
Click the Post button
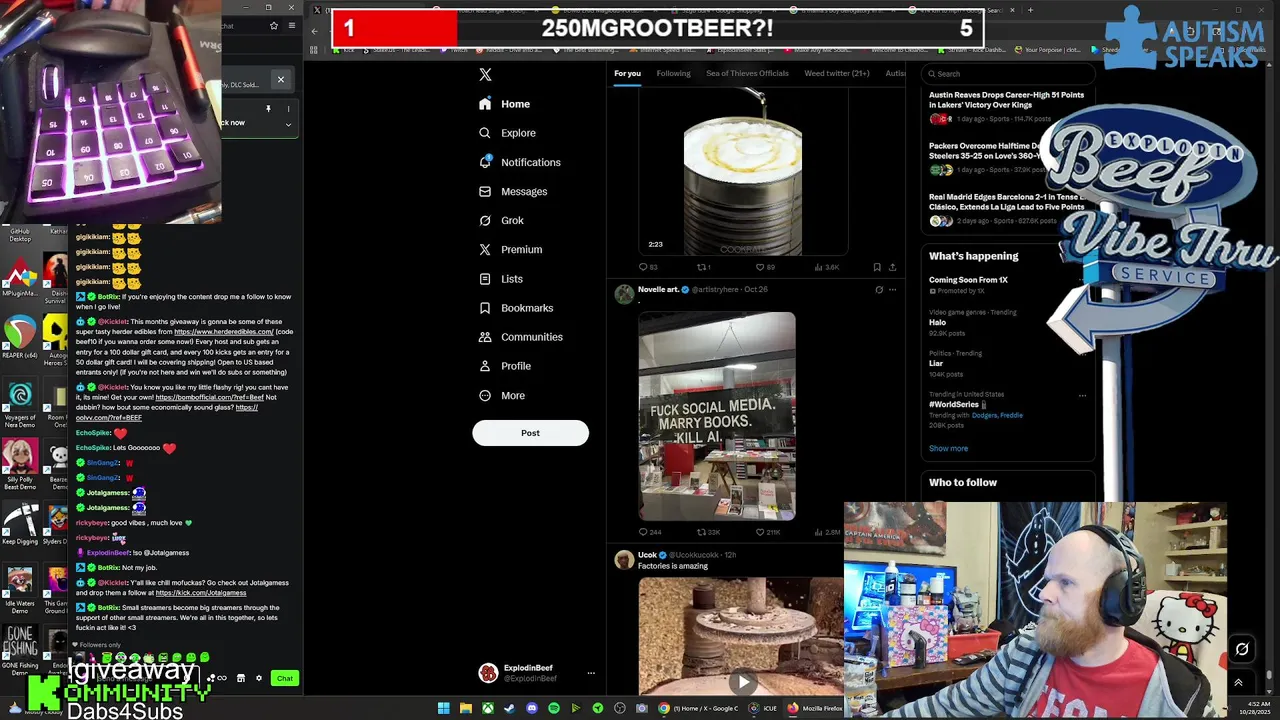530,433
